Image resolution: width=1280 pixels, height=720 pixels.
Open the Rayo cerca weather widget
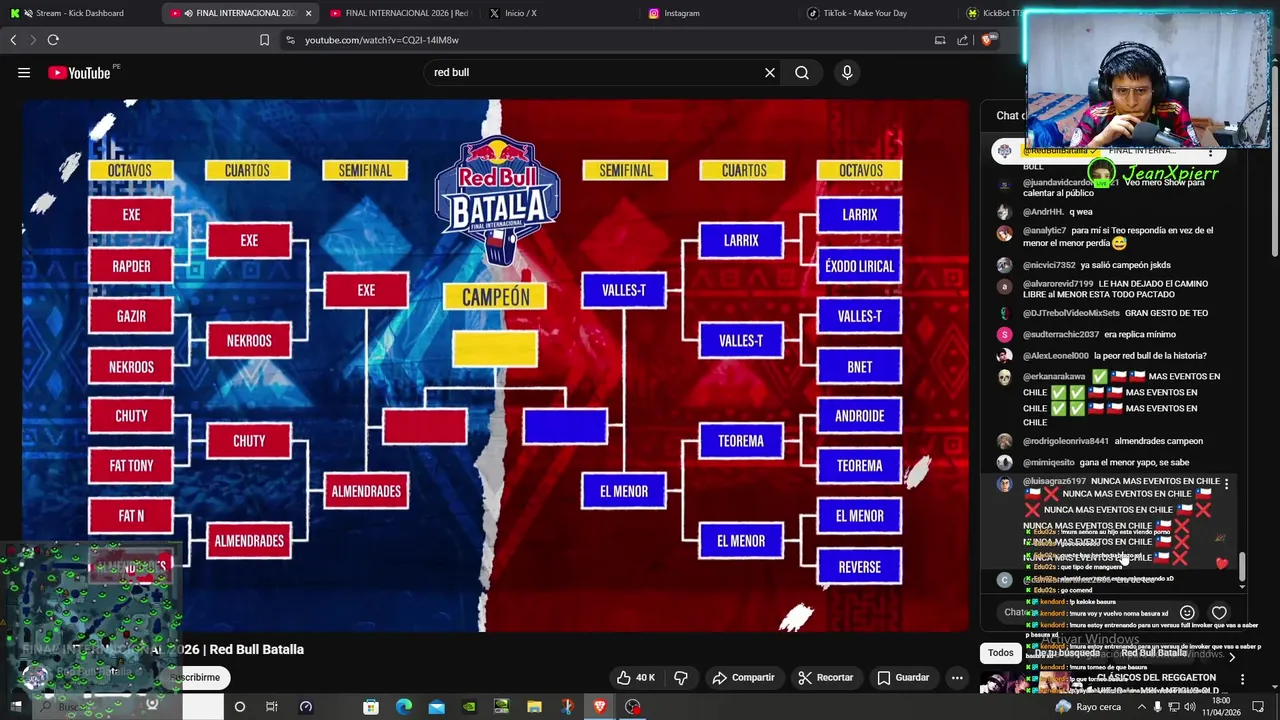[1090, 707]
